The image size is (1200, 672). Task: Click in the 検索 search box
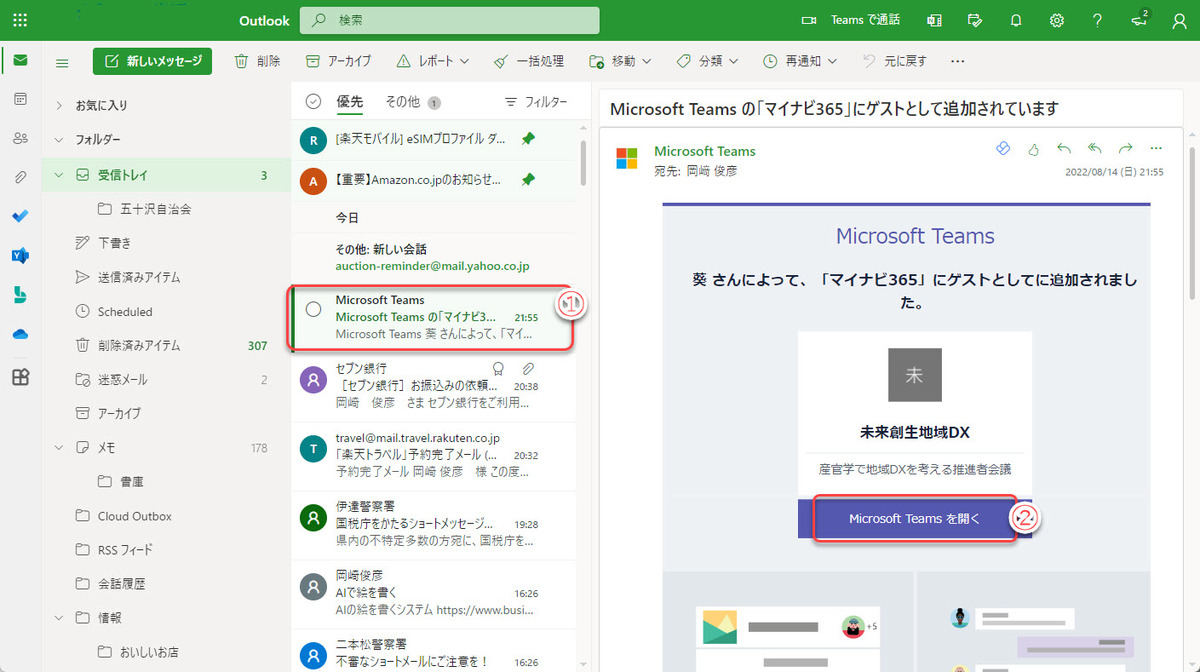pos(450,20)
